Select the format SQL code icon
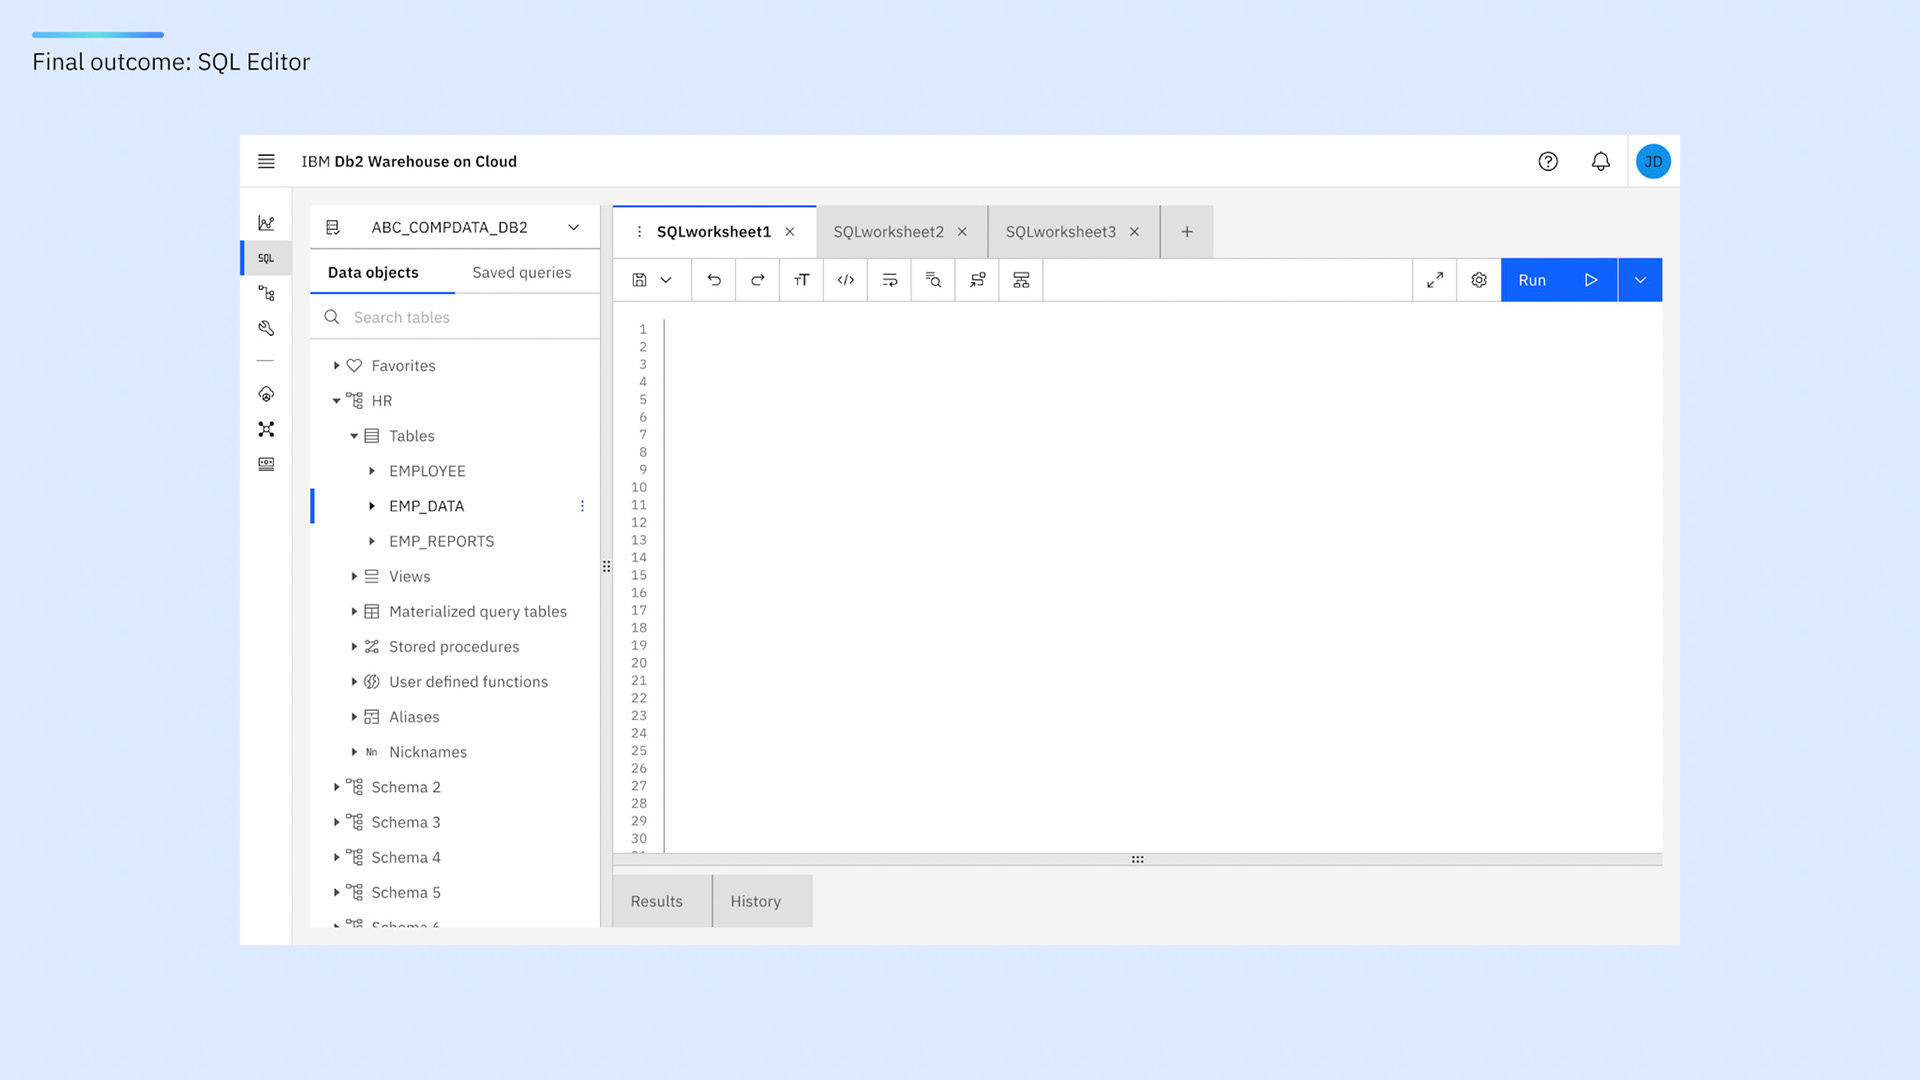Viewport: 1920px width, 1080px height. pos(889,280)
